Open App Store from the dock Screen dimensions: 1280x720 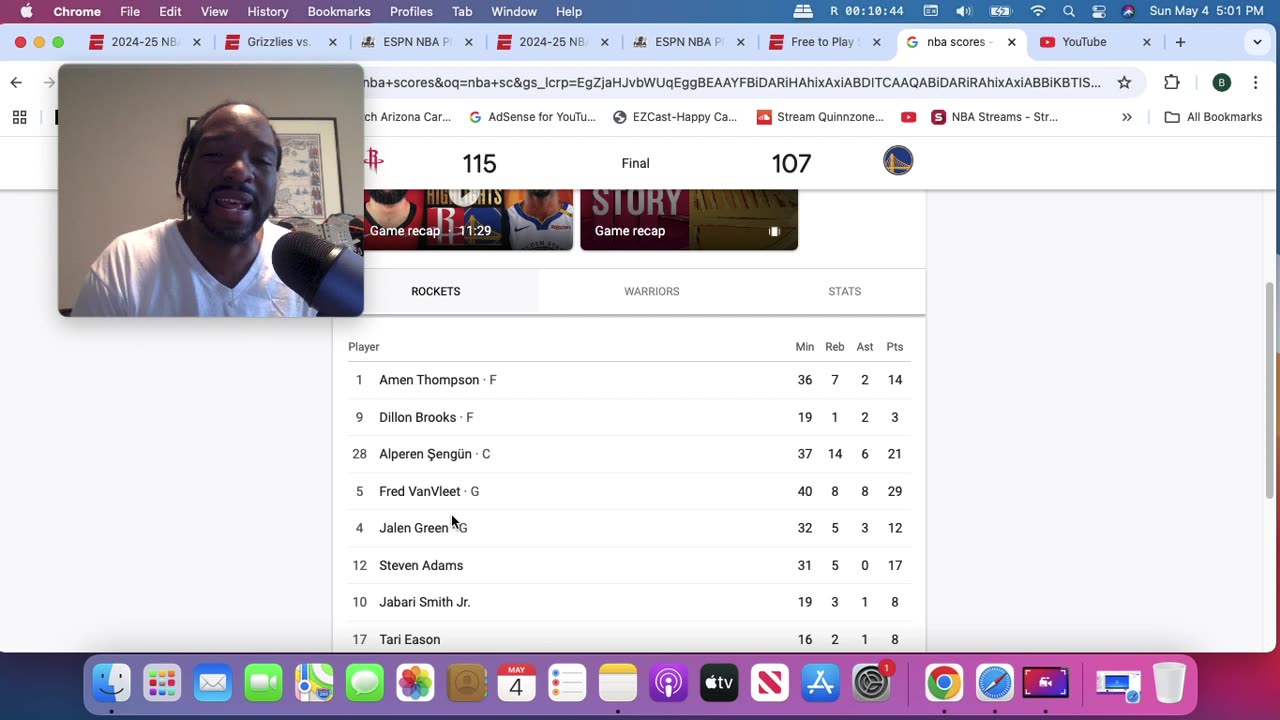pyautogui.click(x=821, y=684)
